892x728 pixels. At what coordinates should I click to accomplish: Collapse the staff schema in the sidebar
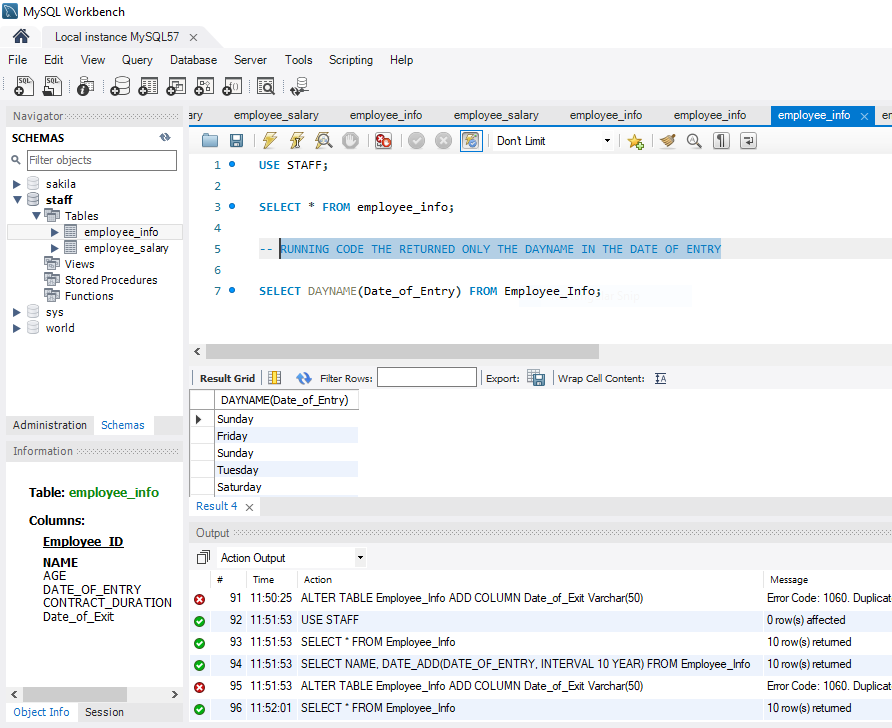17,199
